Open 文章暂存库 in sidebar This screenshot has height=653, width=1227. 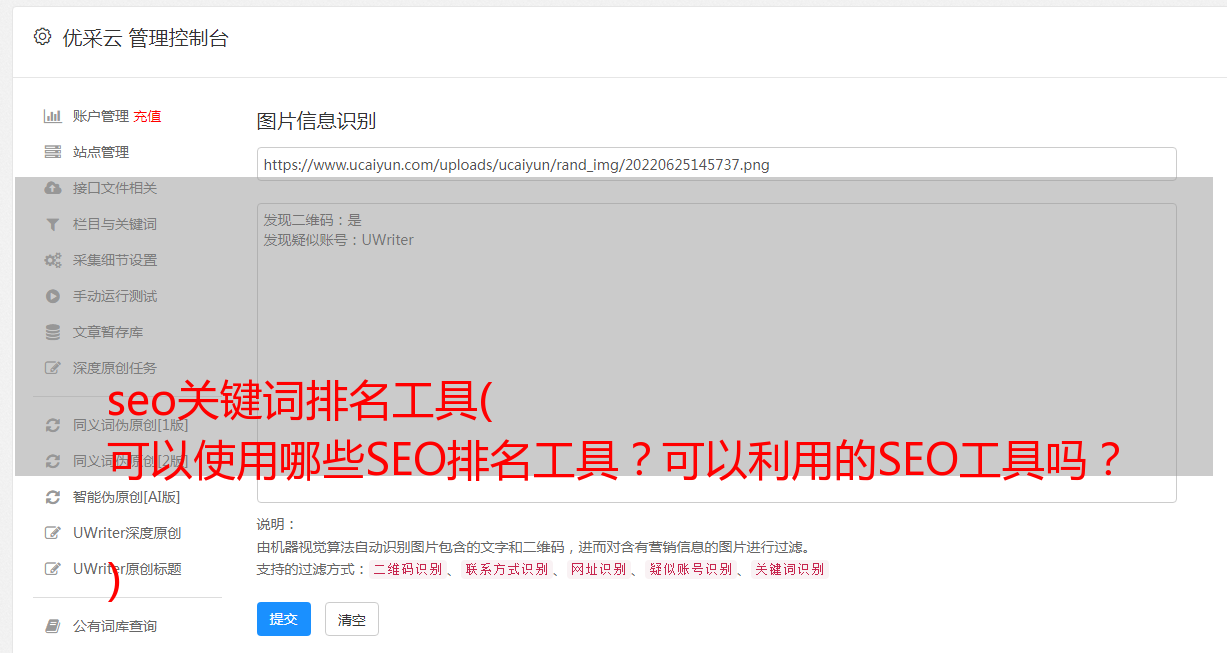point(108,332)
